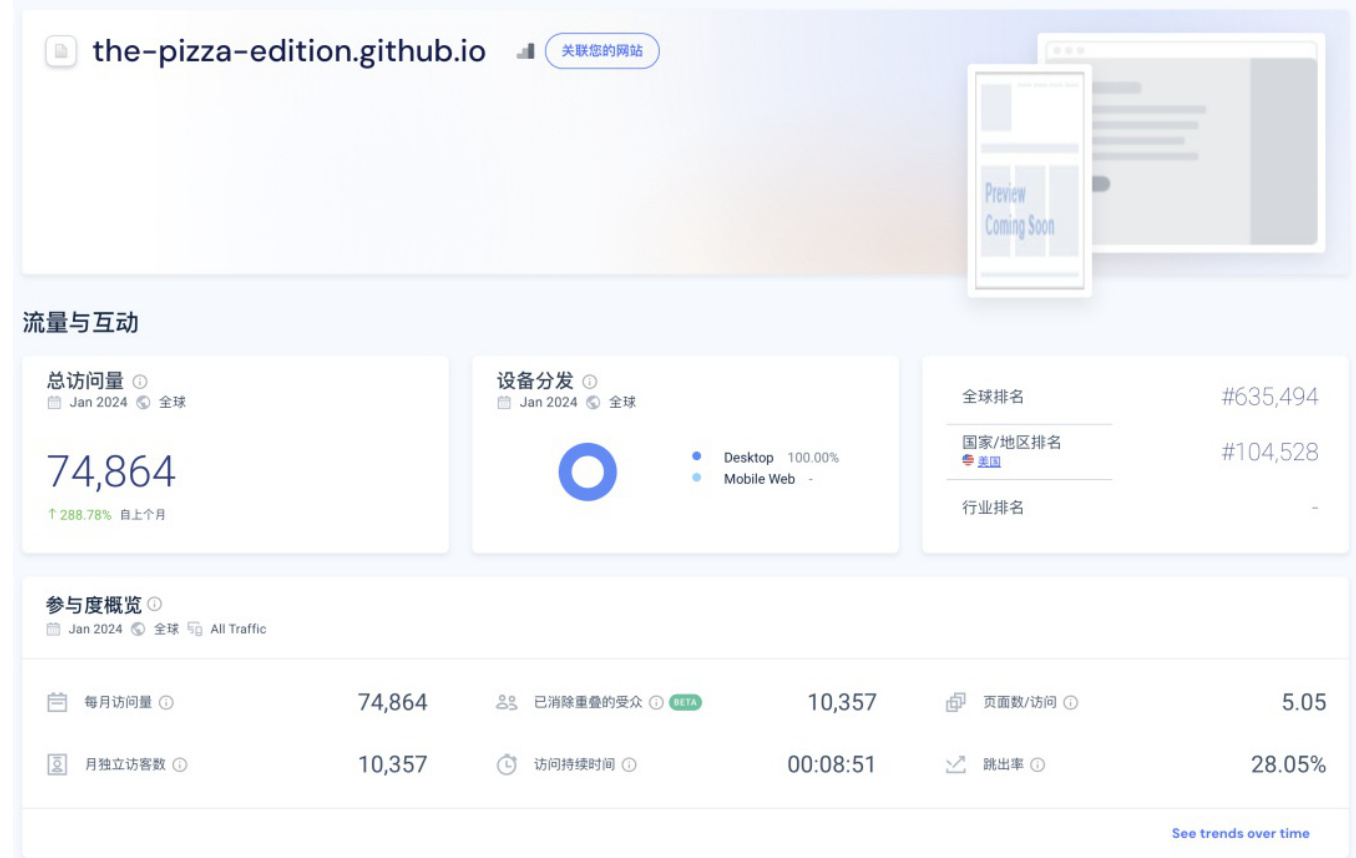Click the Desktop legend dot
Screen dimensions: 1356x858
697,456
